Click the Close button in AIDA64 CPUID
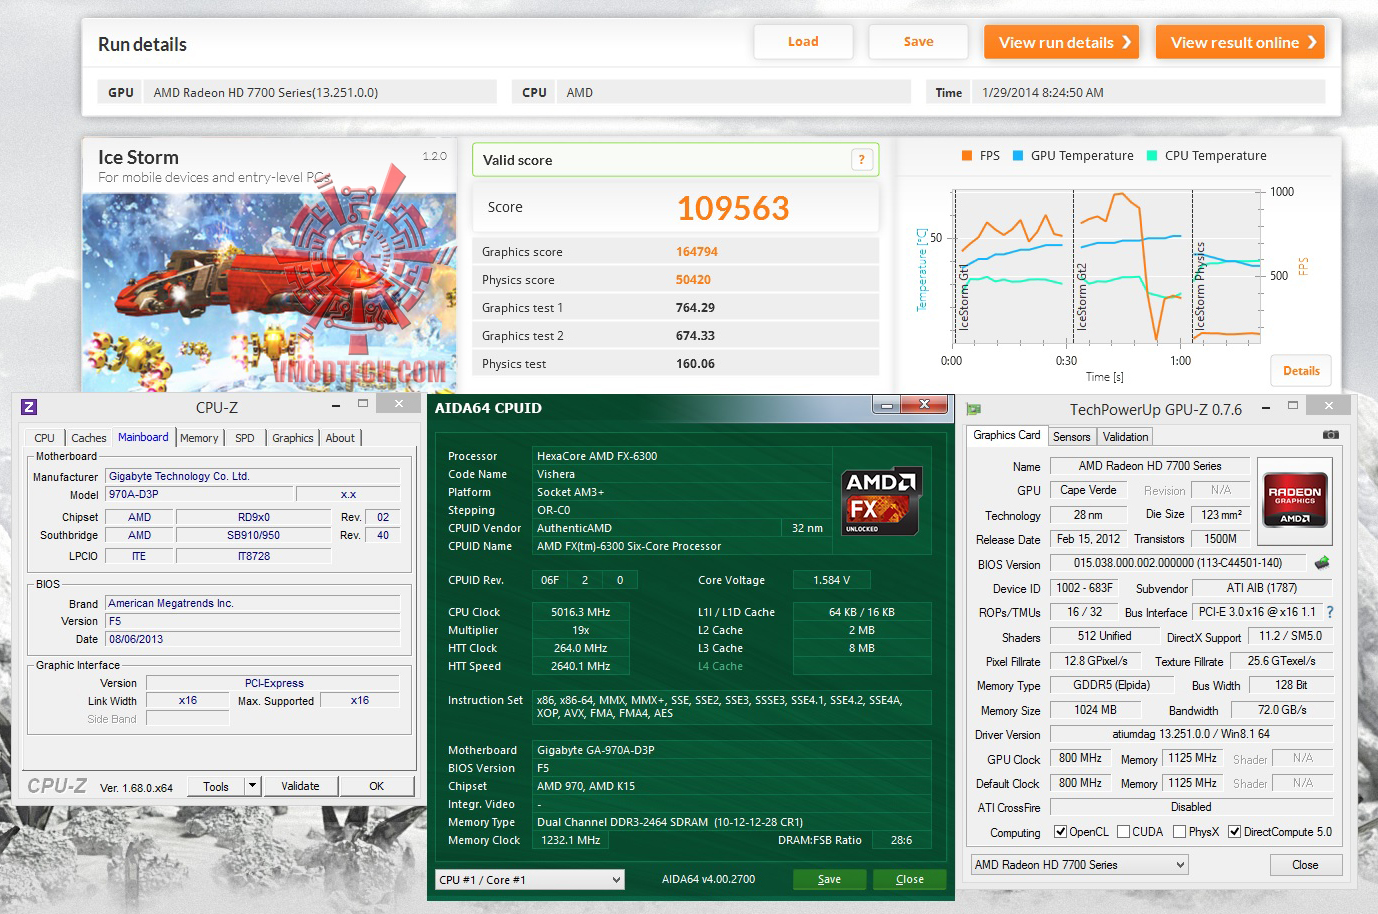The width and height of the screenshot is (1378, 914). (910, 880)
